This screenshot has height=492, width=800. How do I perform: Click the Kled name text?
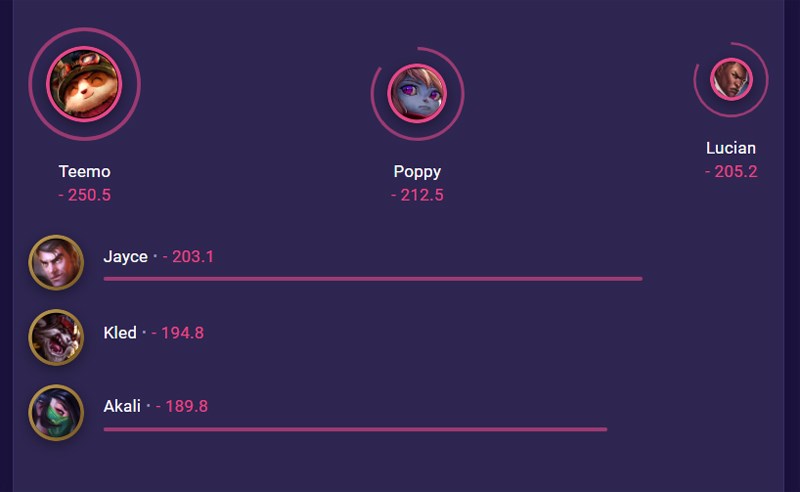(120, 333)
